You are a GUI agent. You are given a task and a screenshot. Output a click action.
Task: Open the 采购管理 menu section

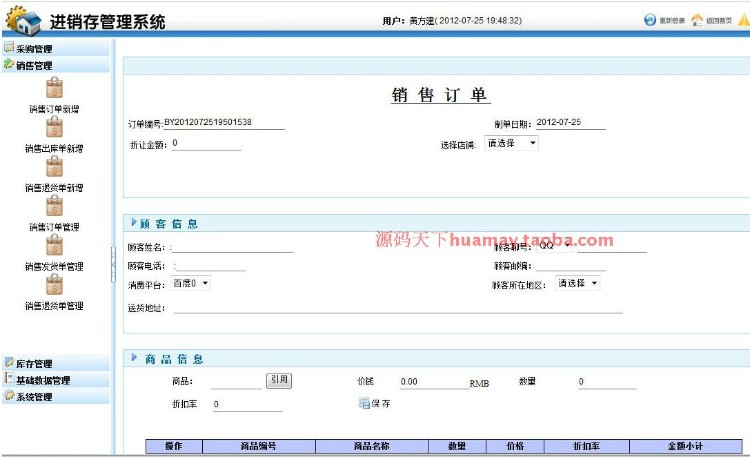point(56,48)
